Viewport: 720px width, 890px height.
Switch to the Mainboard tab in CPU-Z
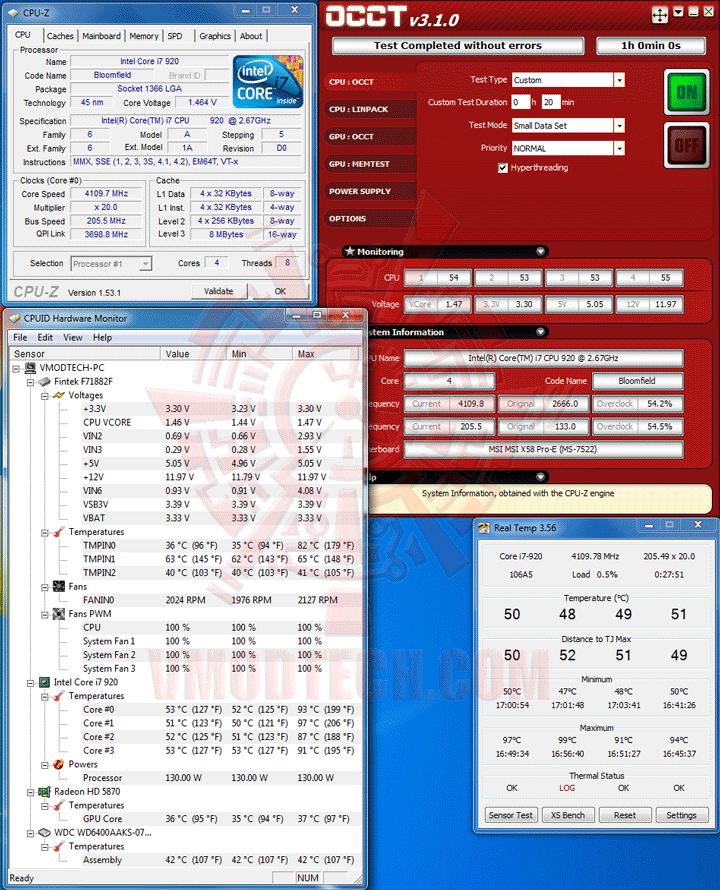pos(102,36)
